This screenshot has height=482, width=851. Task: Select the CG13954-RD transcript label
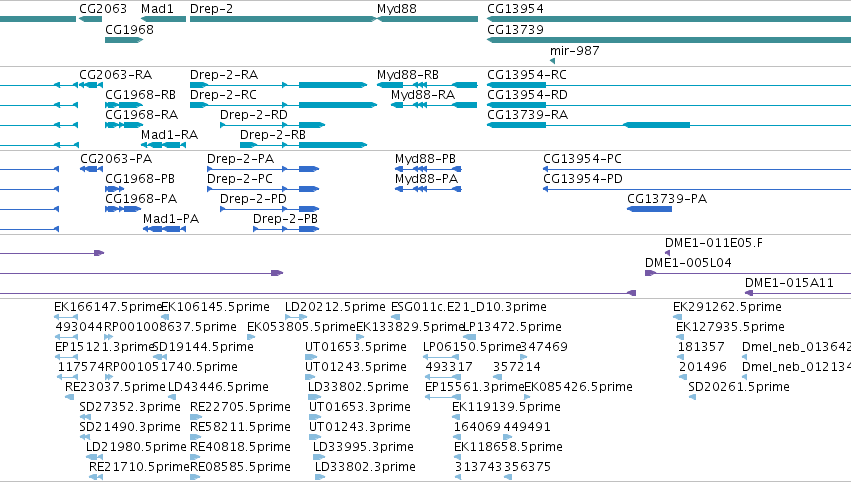(x=528, y=95)
